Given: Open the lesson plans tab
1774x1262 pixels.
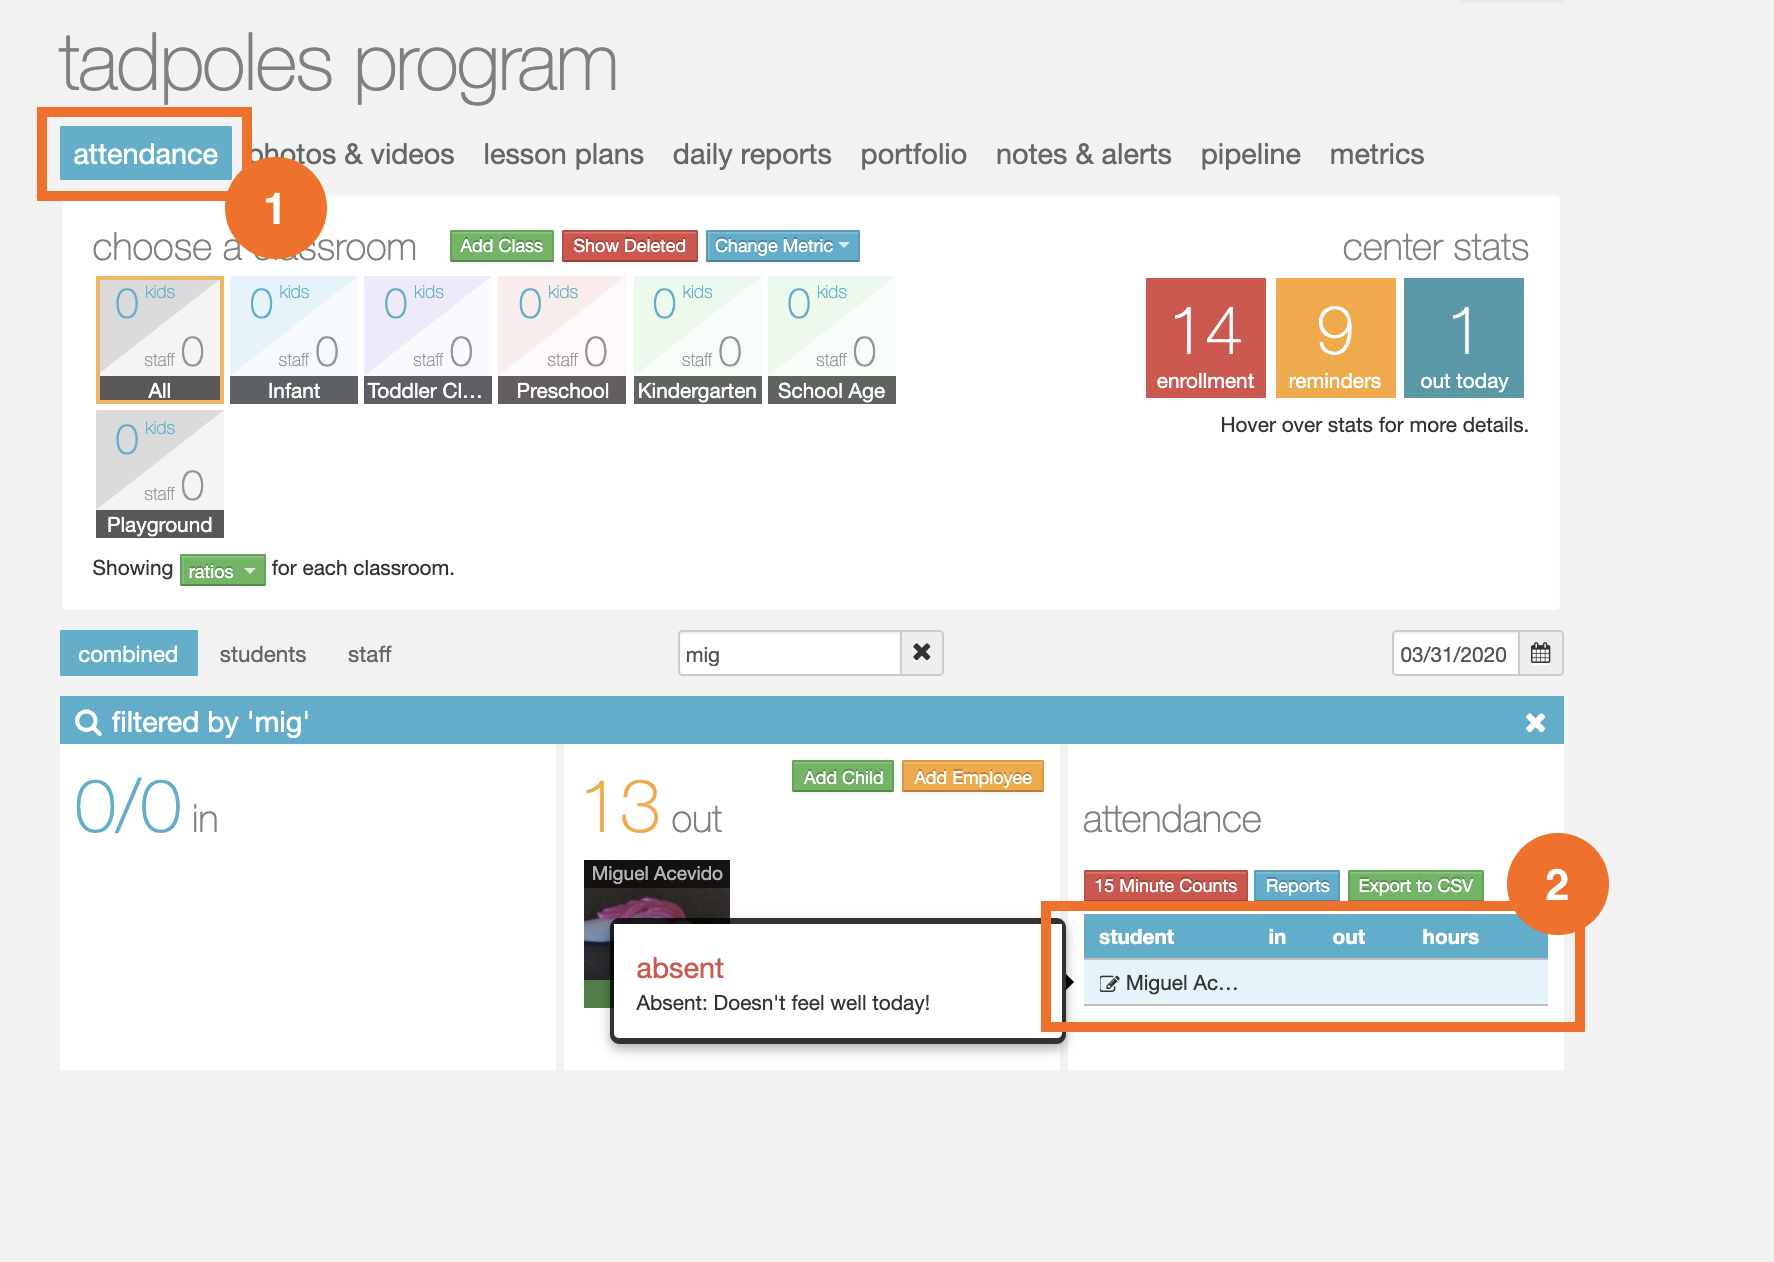Looking at the screenshot, I should click(x=563, y=154).
